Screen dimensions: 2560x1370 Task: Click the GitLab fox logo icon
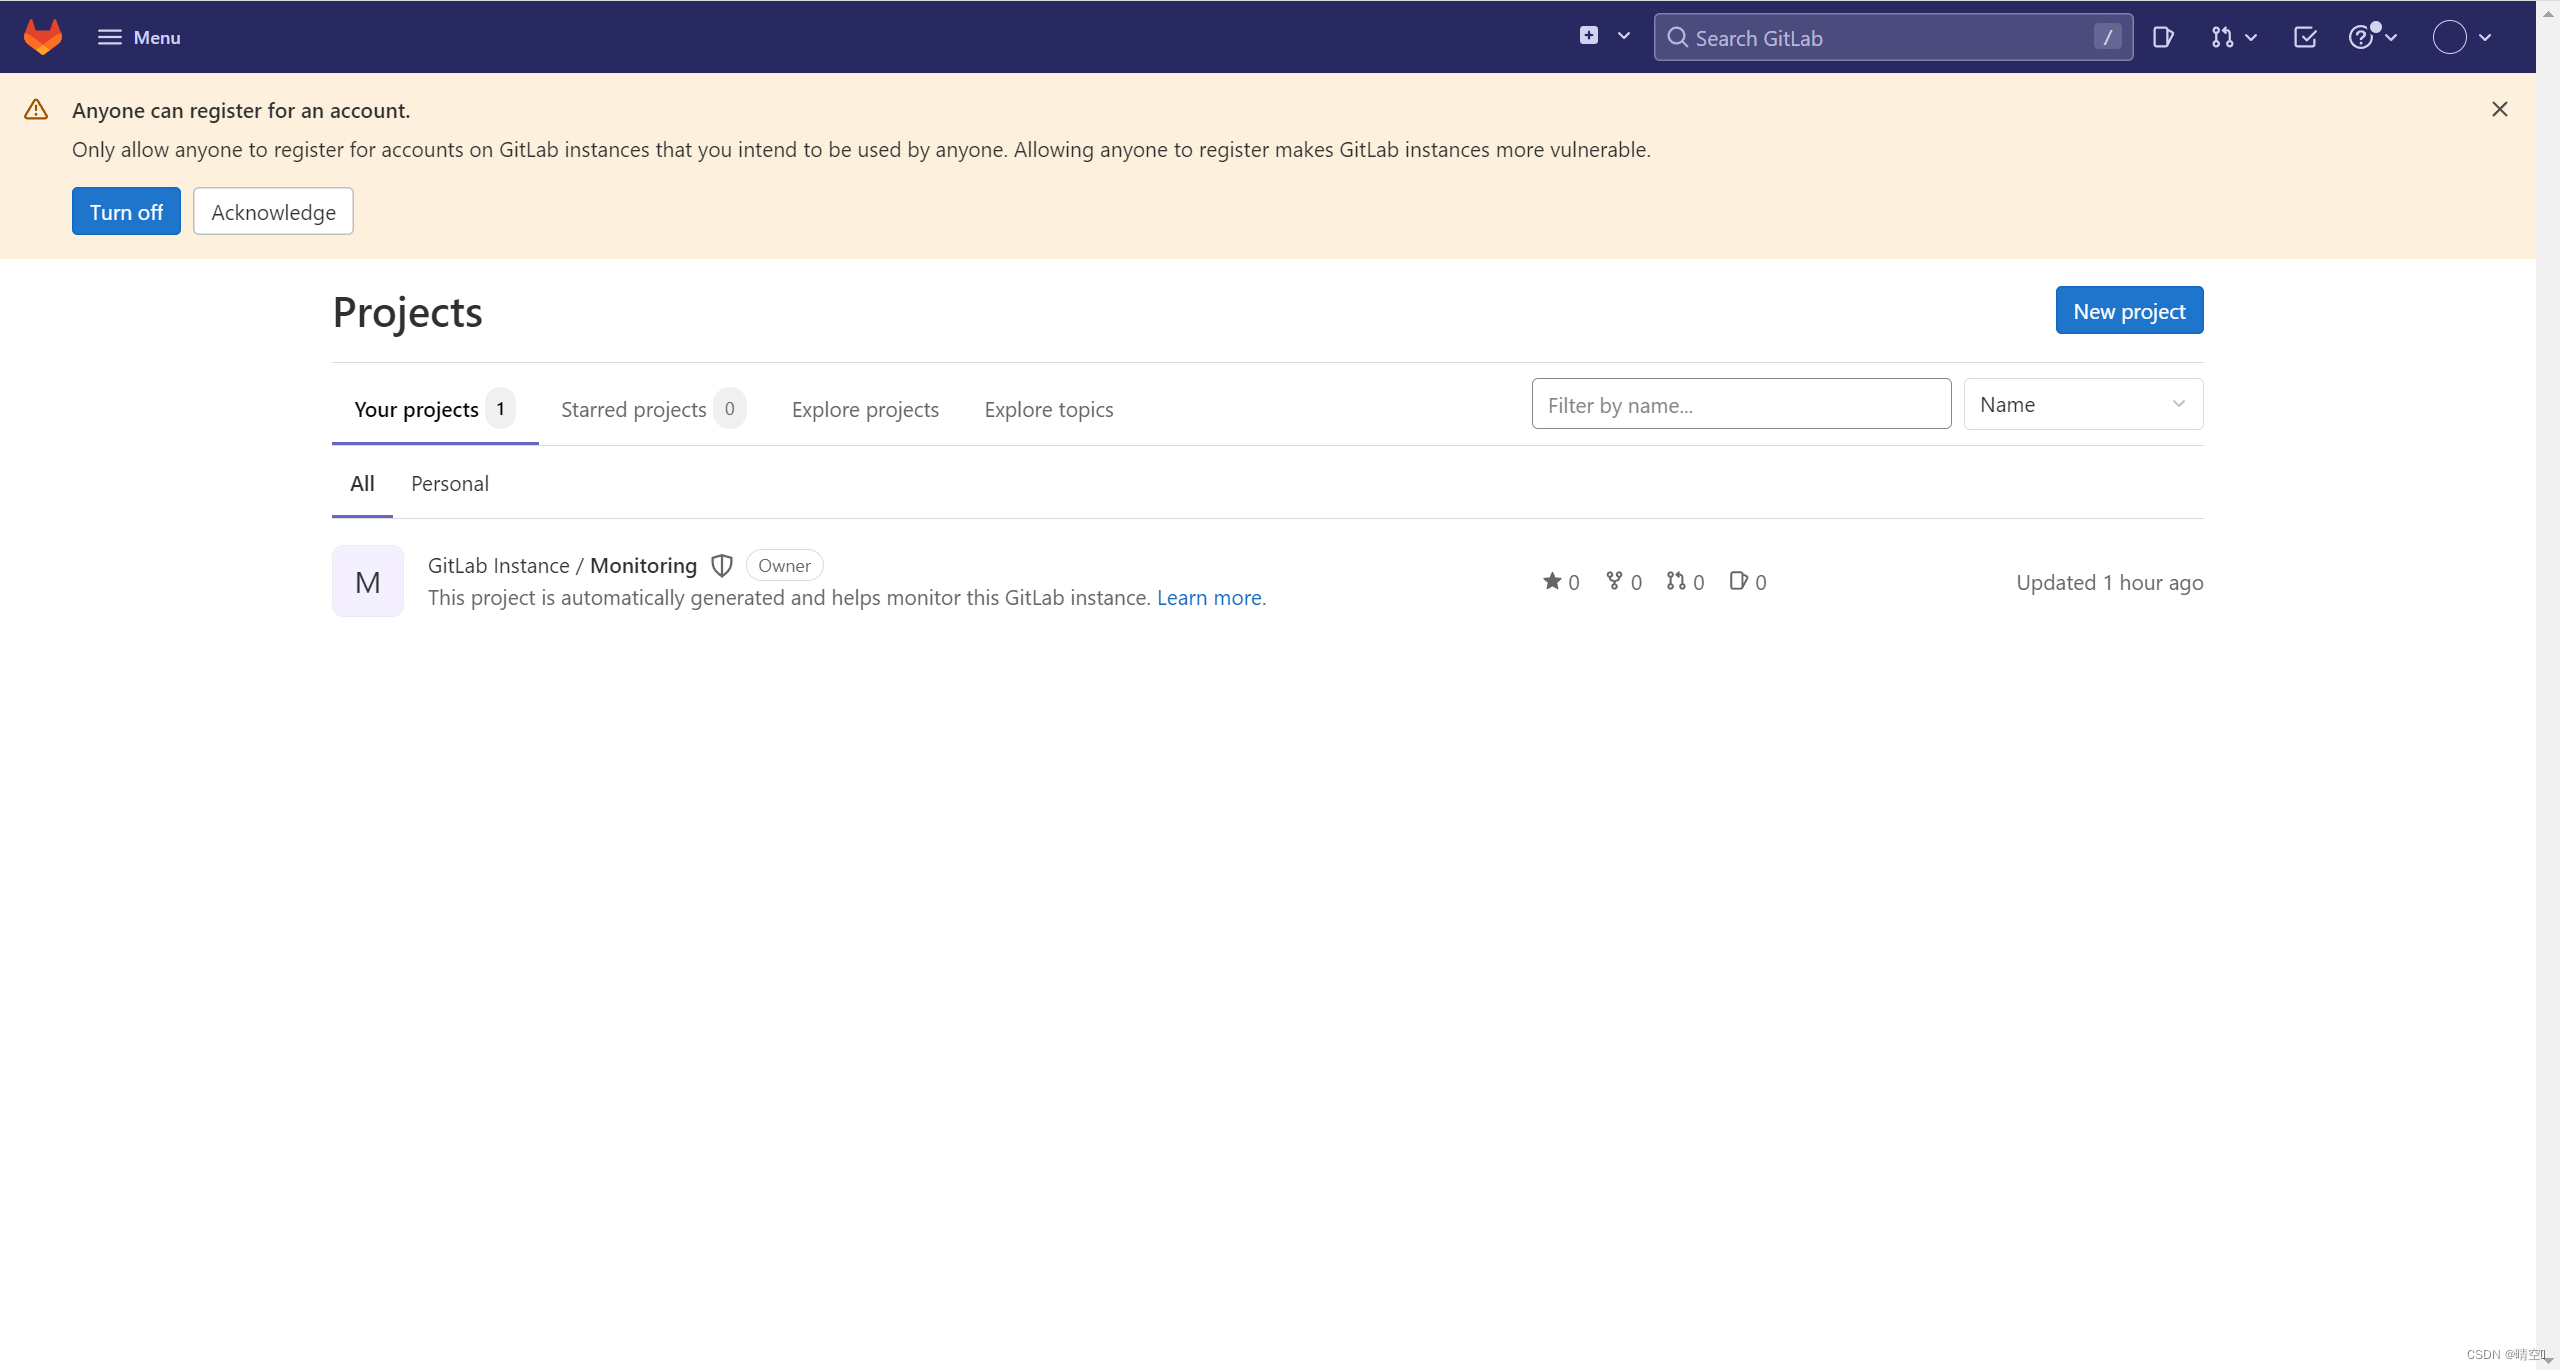pos(41,37)
